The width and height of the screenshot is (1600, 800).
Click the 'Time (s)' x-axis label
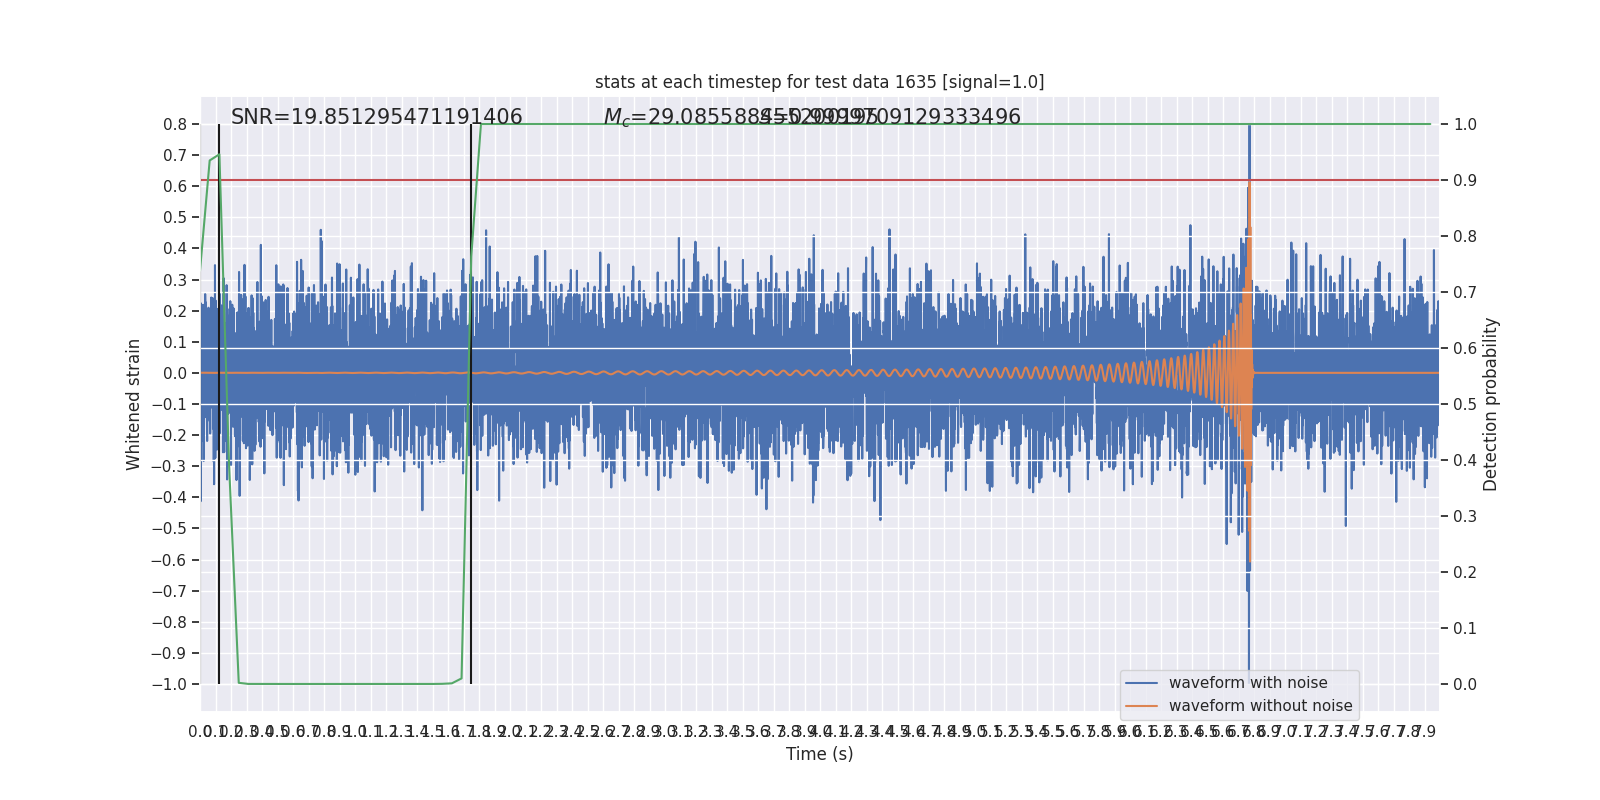click(x=819, y=754)
